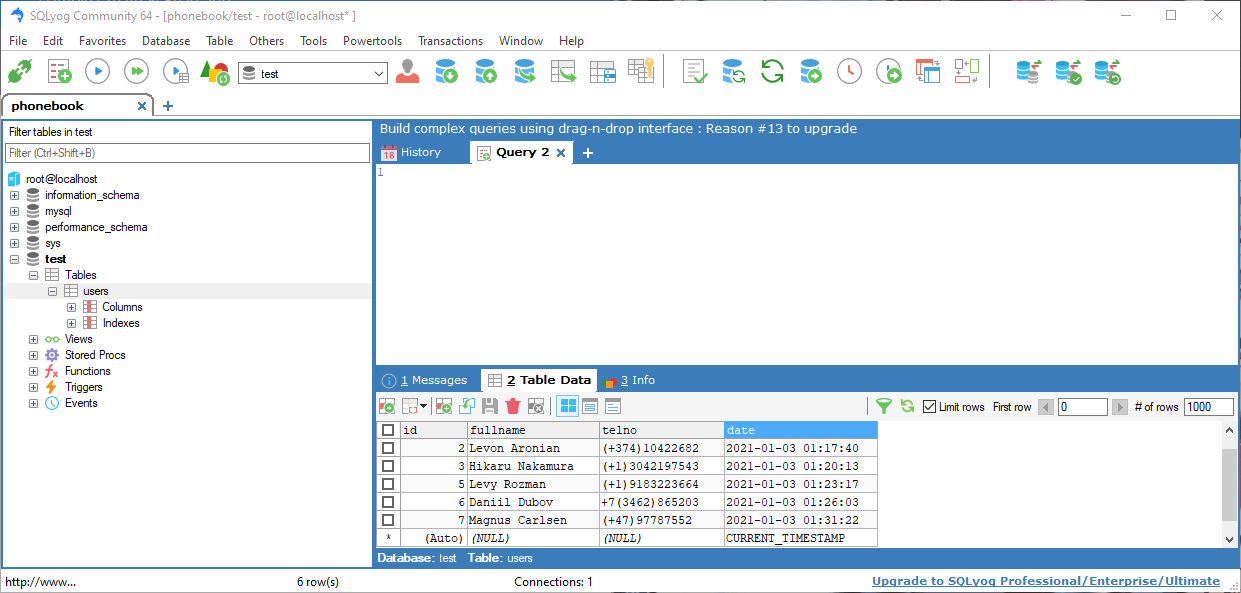
Task: Expand the Indexes node under users
Action: click(x=71, y=323)
